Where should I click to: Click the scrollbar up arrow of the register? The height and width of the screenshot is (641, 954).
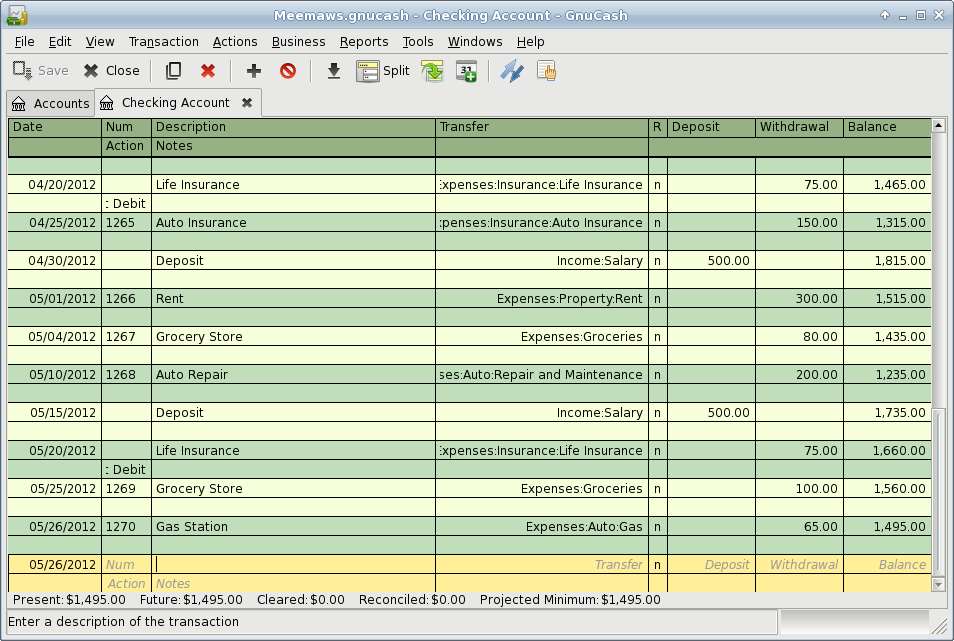938,126
